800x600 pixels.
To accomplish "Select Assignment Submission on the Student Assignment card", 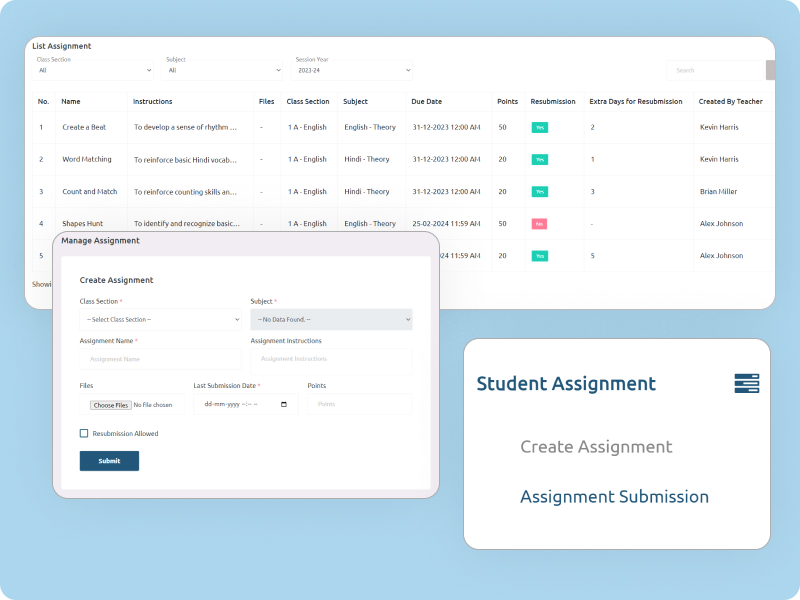I will point(615,497).
